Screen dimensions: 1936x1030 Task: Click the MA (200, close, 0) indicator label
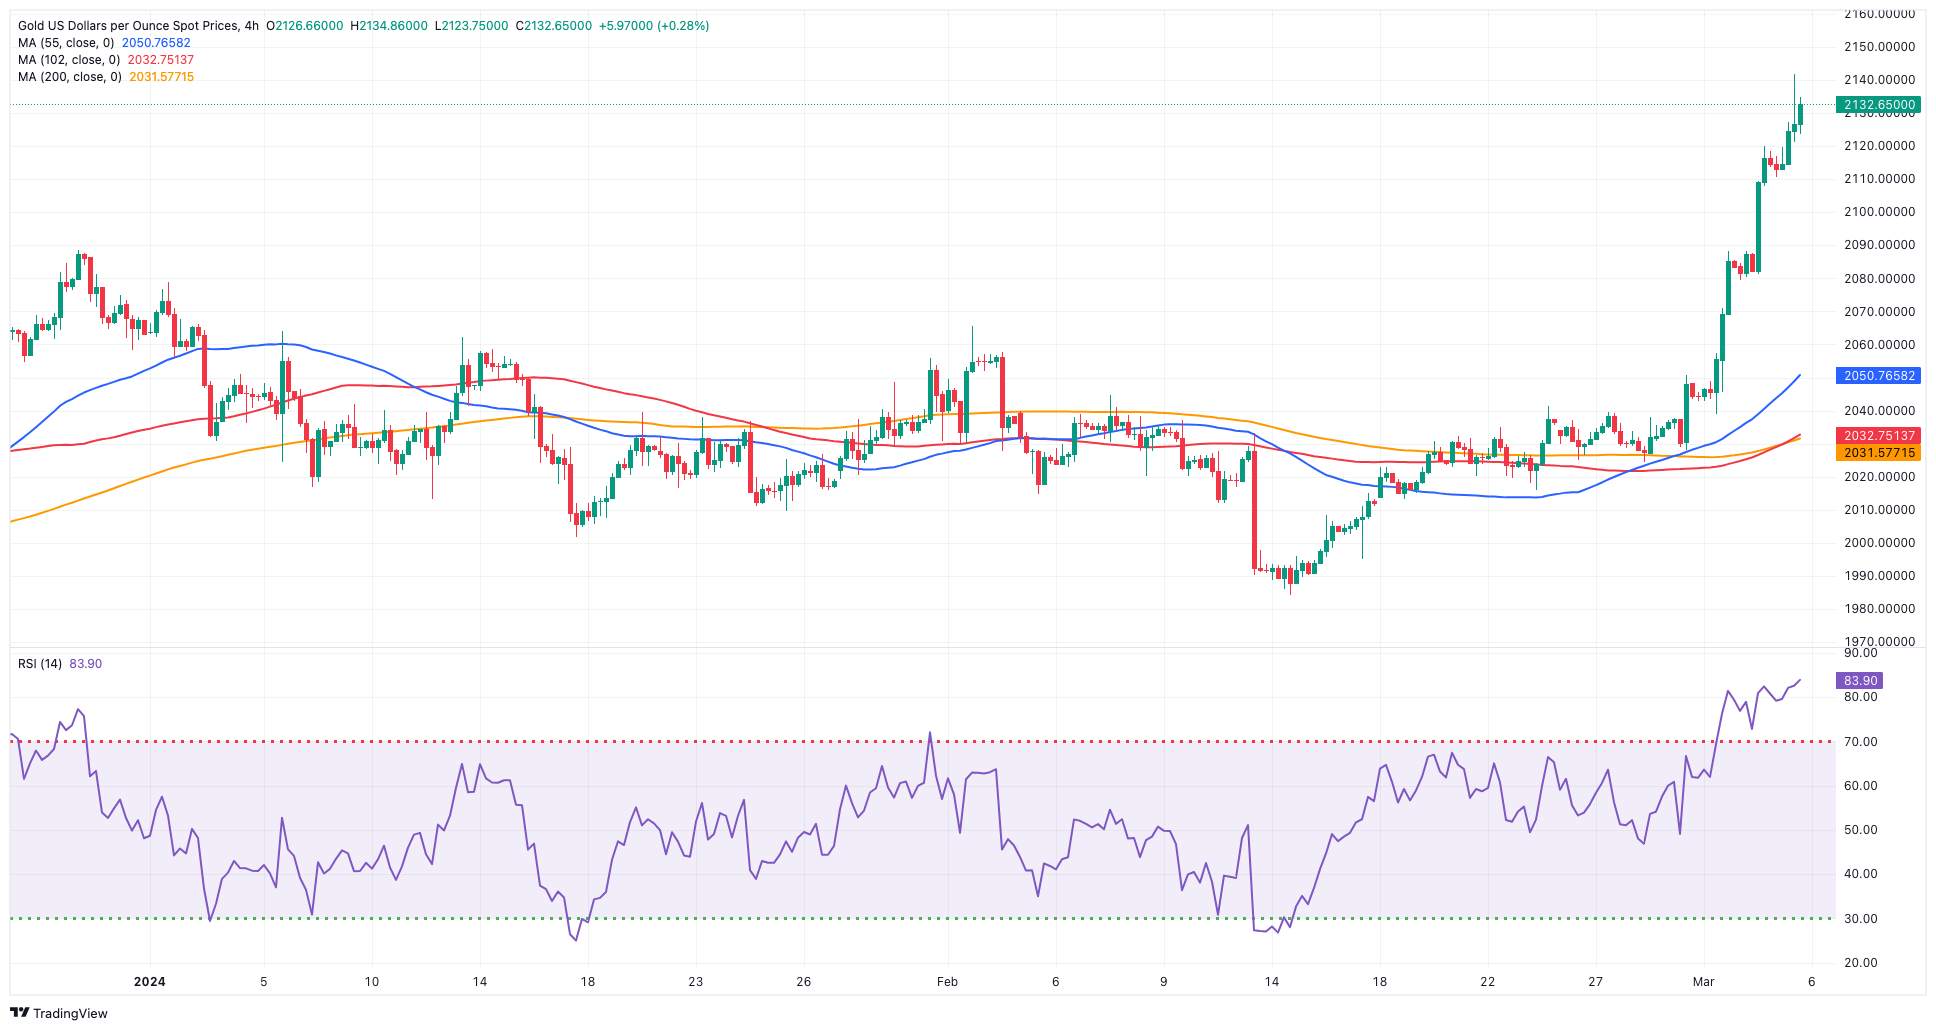[x=70, y=77]
